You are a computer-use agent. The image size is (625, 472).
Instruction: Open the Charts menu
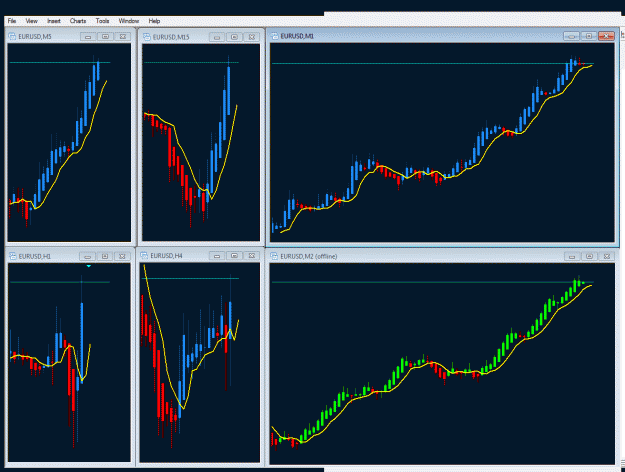point(78,21)
